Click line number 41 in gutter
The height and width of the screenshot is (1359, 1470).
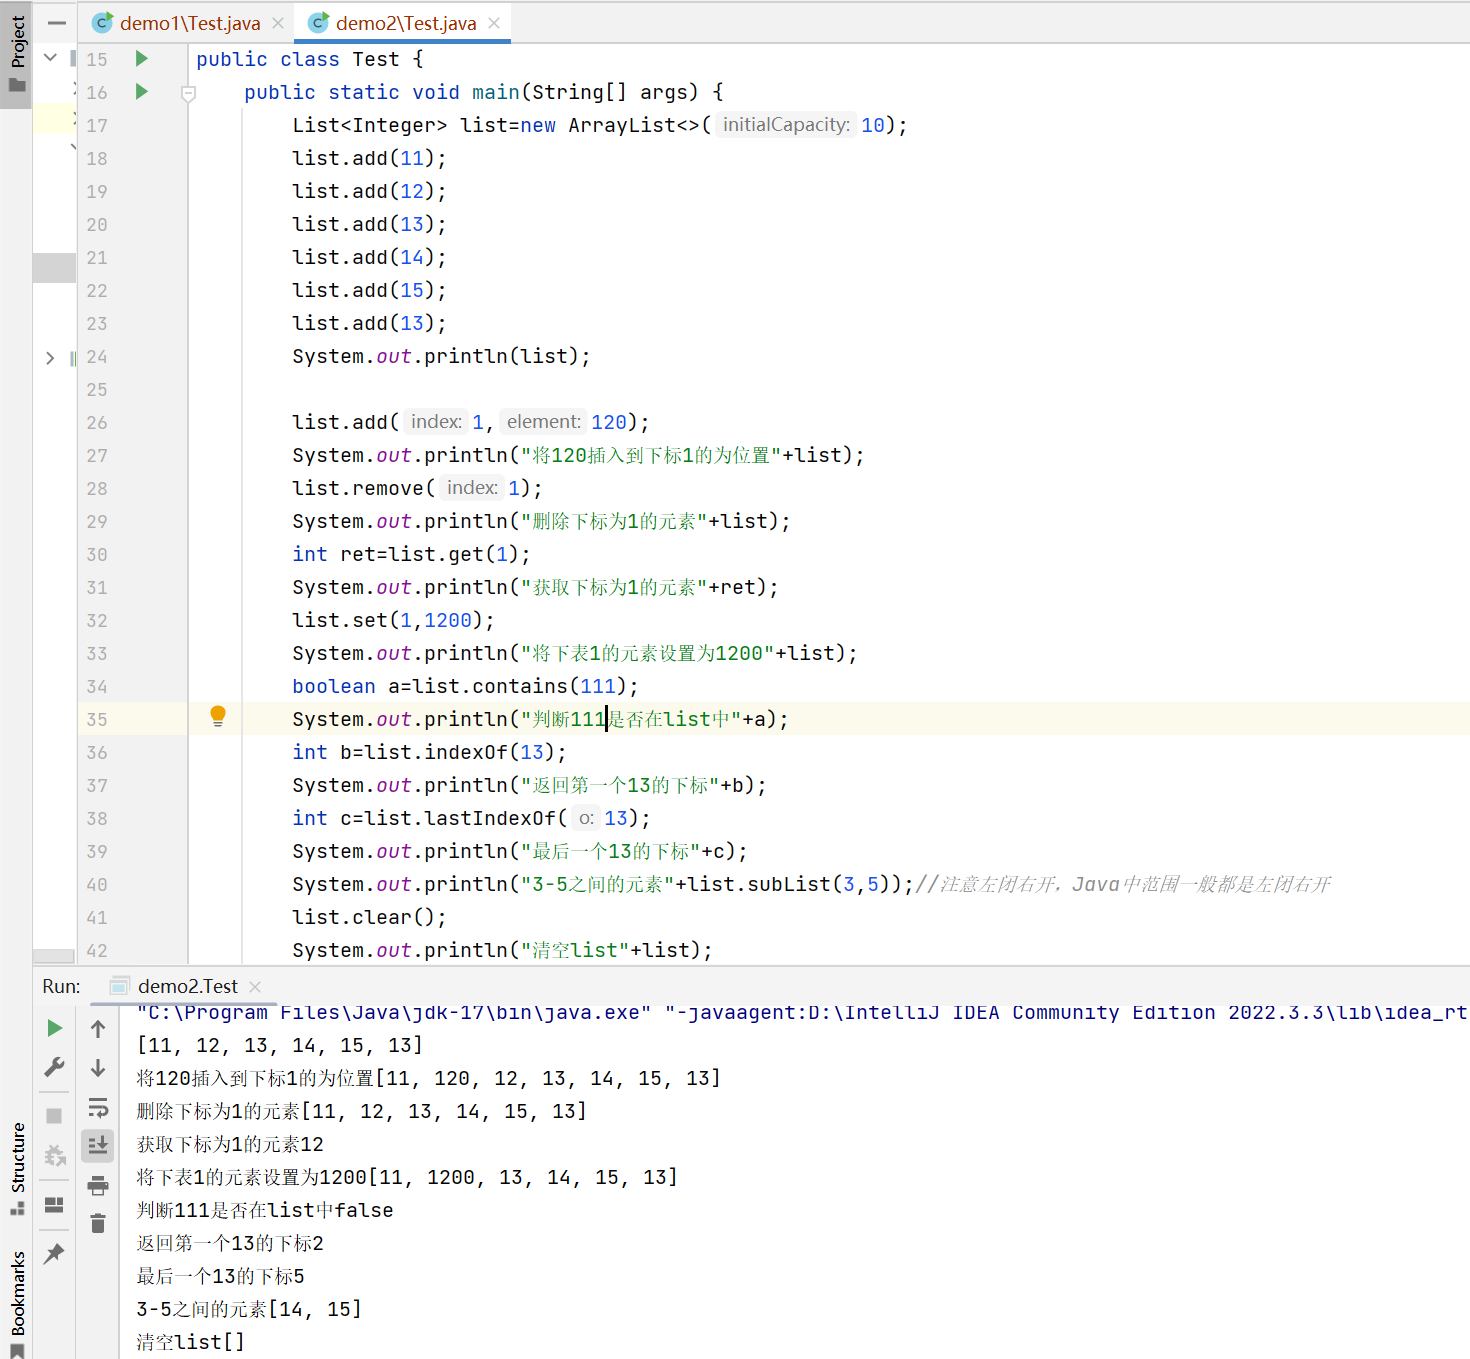pyautogui.click(x=97, y=918)
